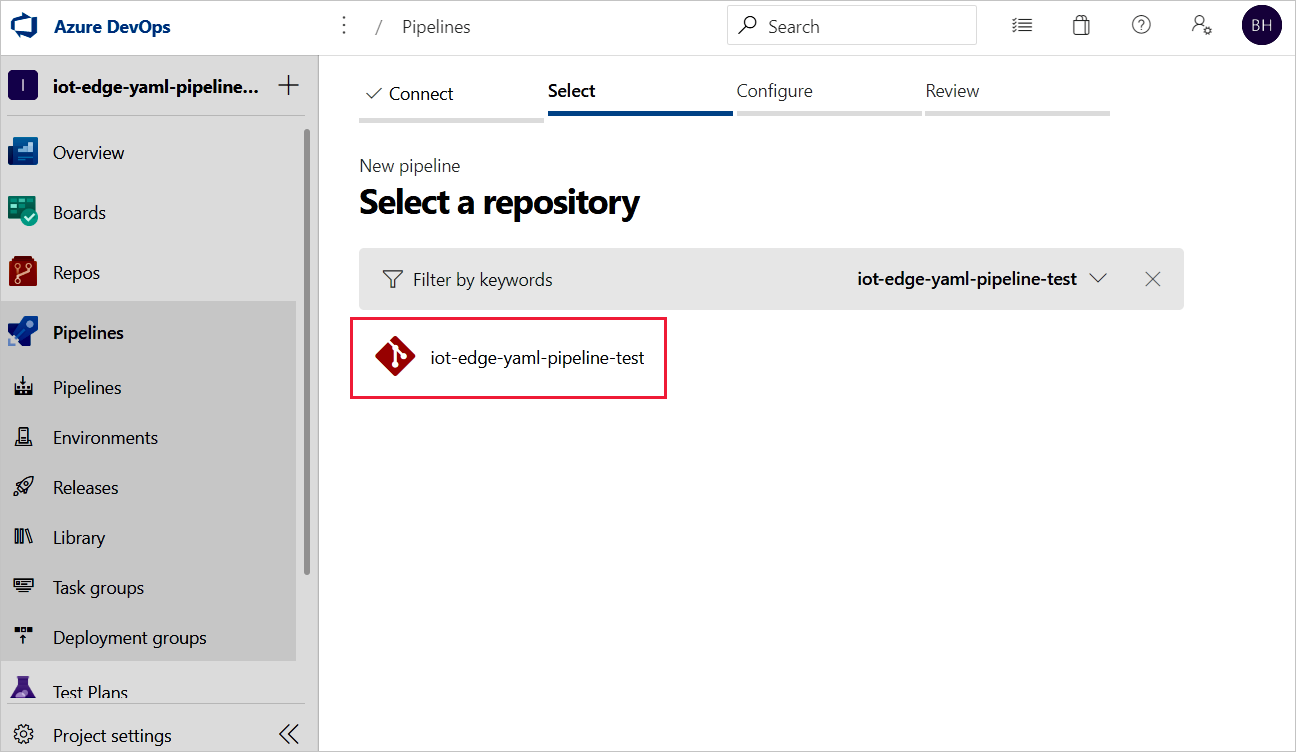Screen dimensions: 1296x752
Task: Open the Repos section
Action: coord(76,271)
